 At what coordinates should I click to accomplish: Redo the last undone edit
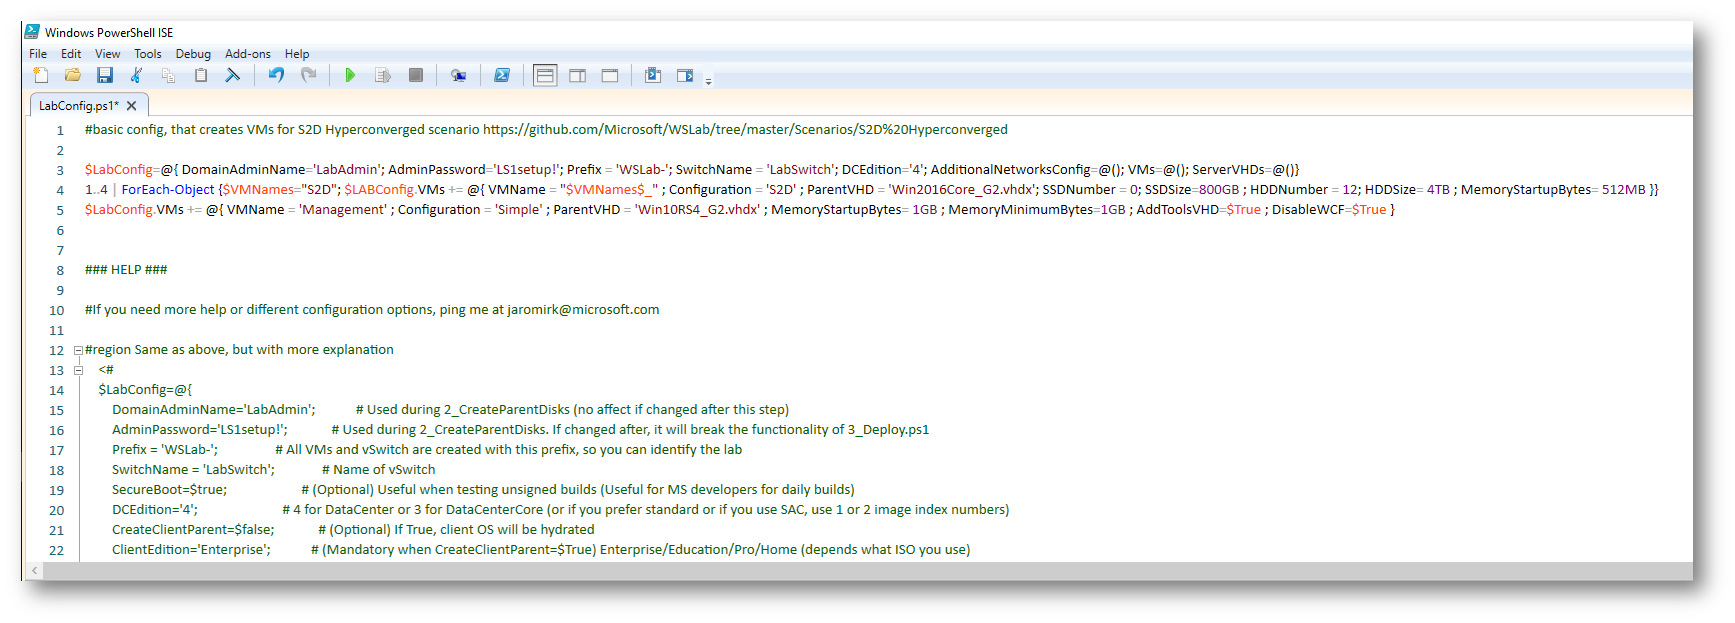click(309, 75)
